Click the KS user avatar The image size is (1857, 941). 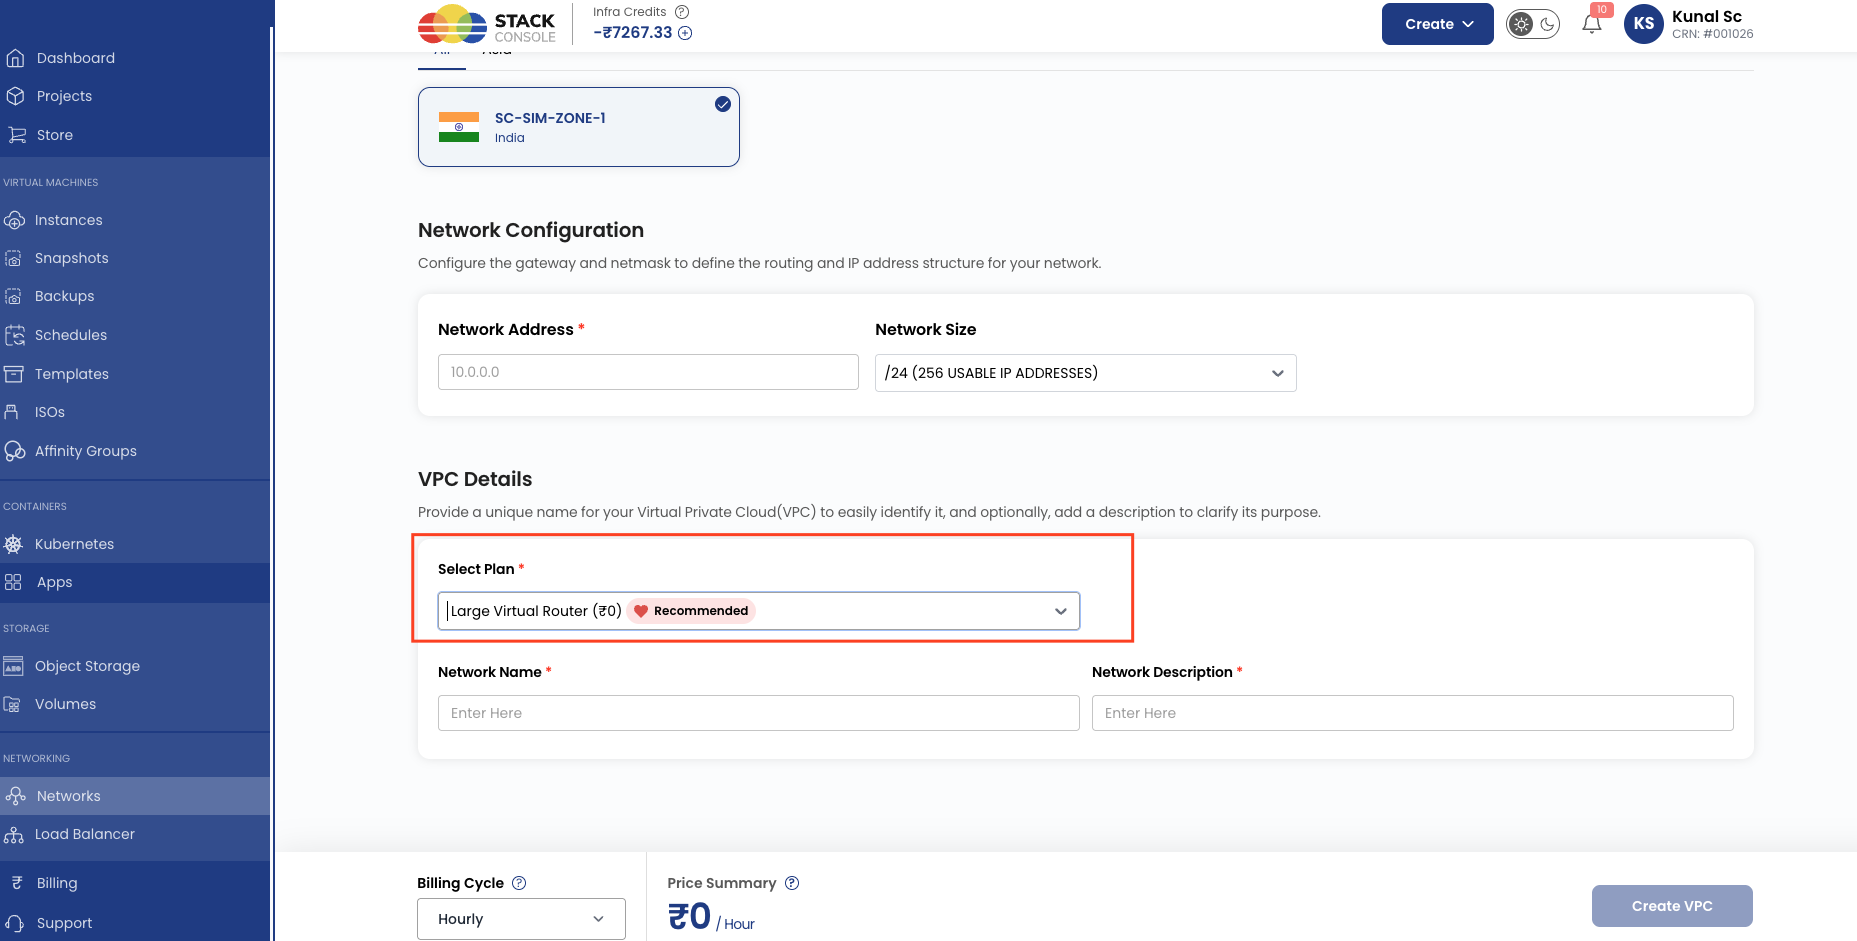pos(1644,24)
